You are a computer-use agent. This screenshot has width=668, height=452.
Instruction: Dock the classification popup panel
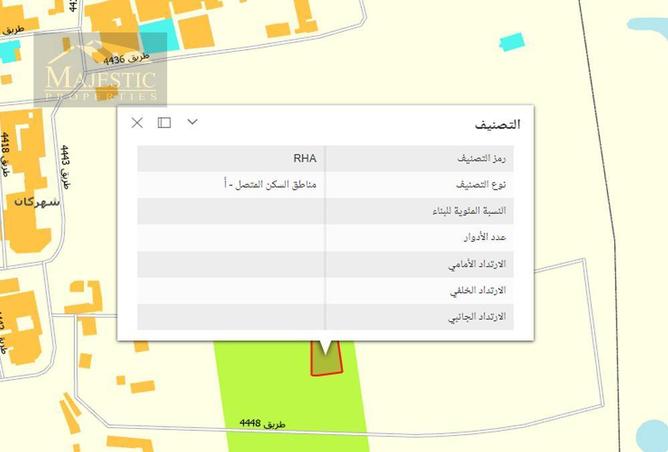tap(164, 123)
